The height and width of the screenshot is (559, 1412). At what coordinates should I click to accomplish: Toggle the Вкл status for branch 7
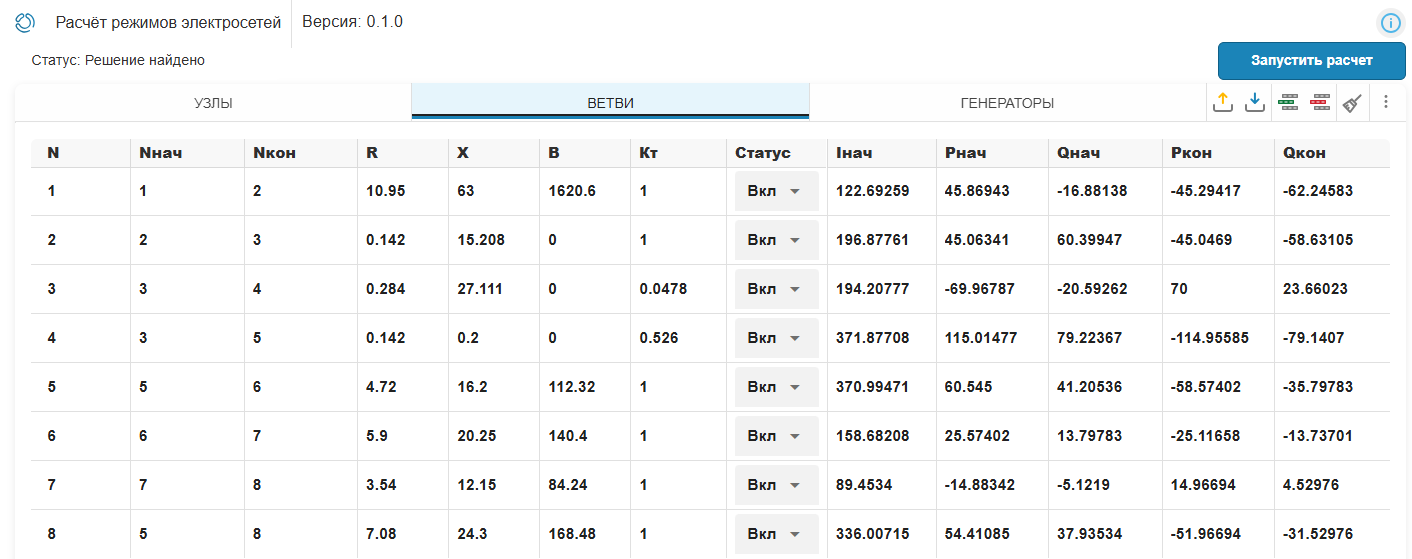point(776,485)
